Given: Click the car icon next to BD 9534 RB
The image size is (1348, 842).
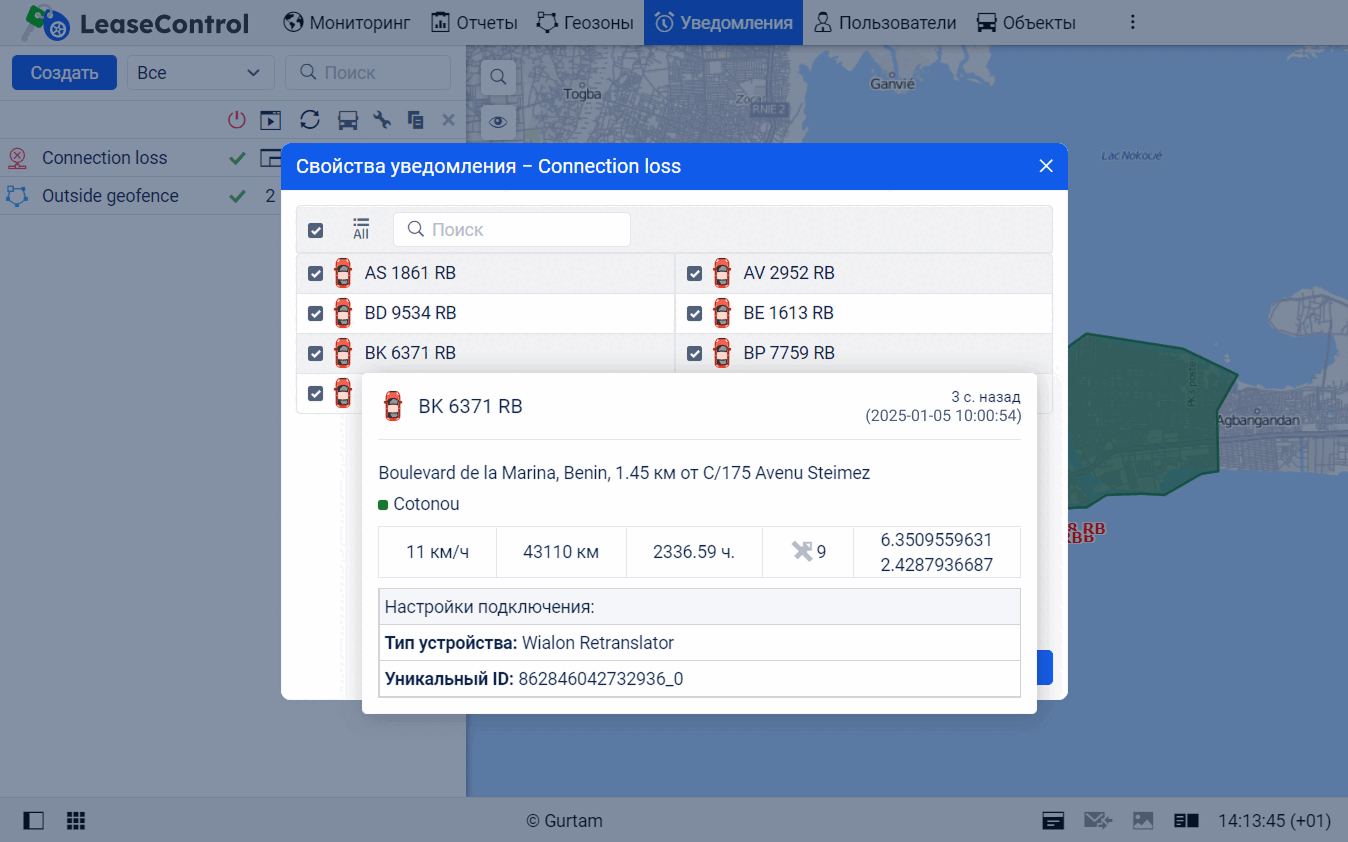Looking at the screenshot, I should 343,313.
